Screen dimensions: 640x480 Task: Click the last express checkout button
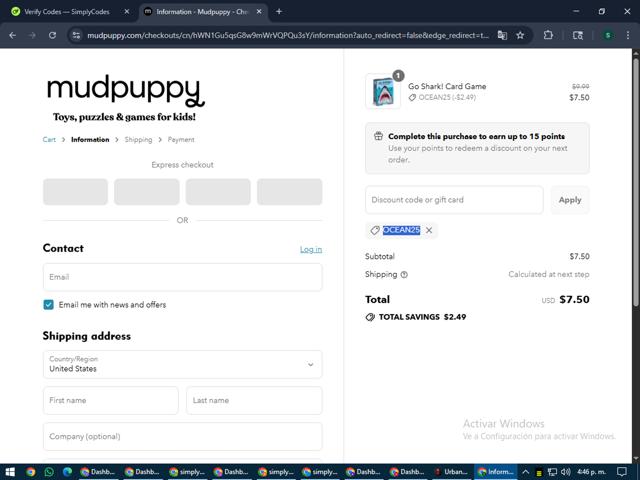(289, 192)
